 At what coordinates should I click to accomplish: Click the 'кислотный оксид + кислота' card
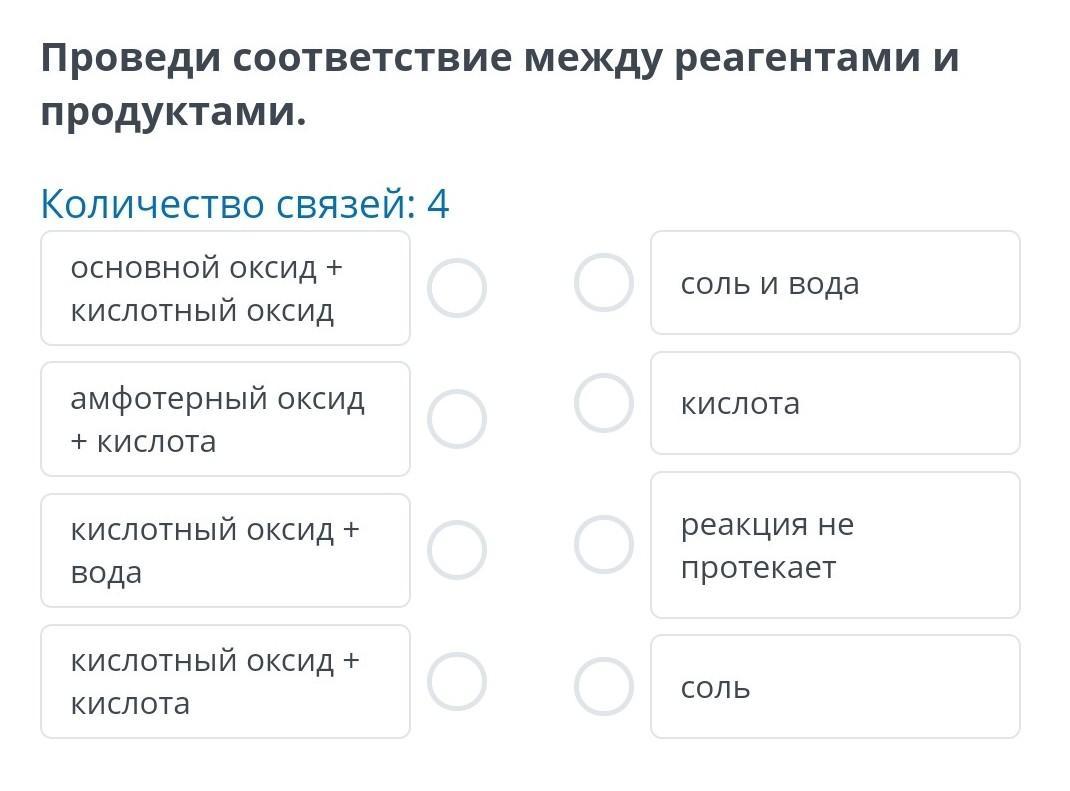[225, 681]
